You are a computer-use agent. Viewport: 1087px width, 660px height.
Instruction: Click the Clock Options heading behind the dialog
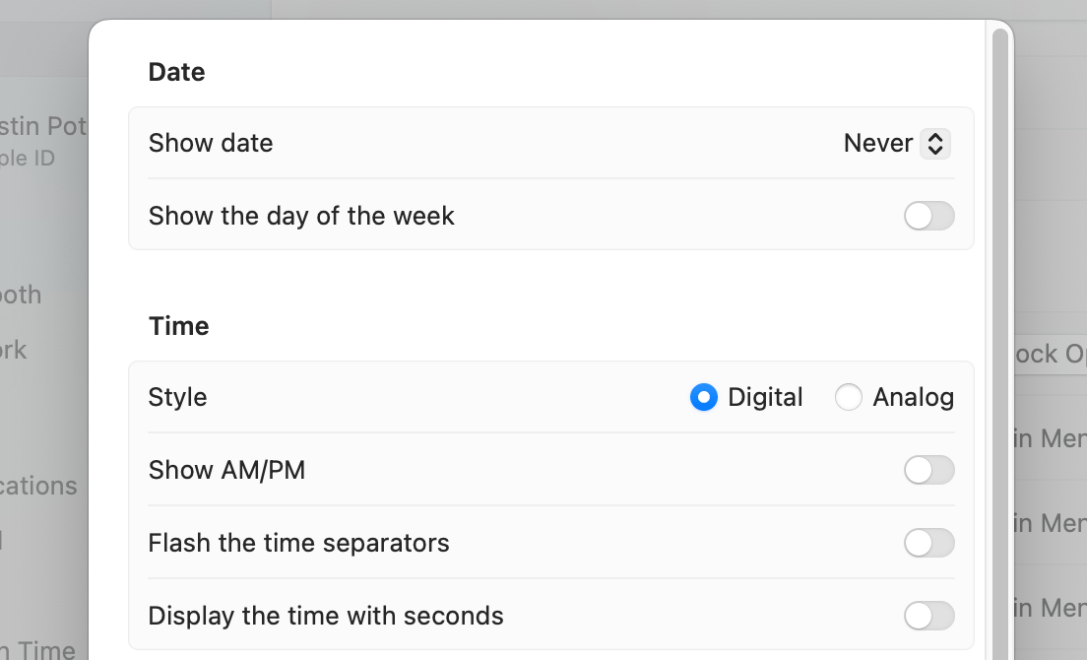pos(1050,354)
